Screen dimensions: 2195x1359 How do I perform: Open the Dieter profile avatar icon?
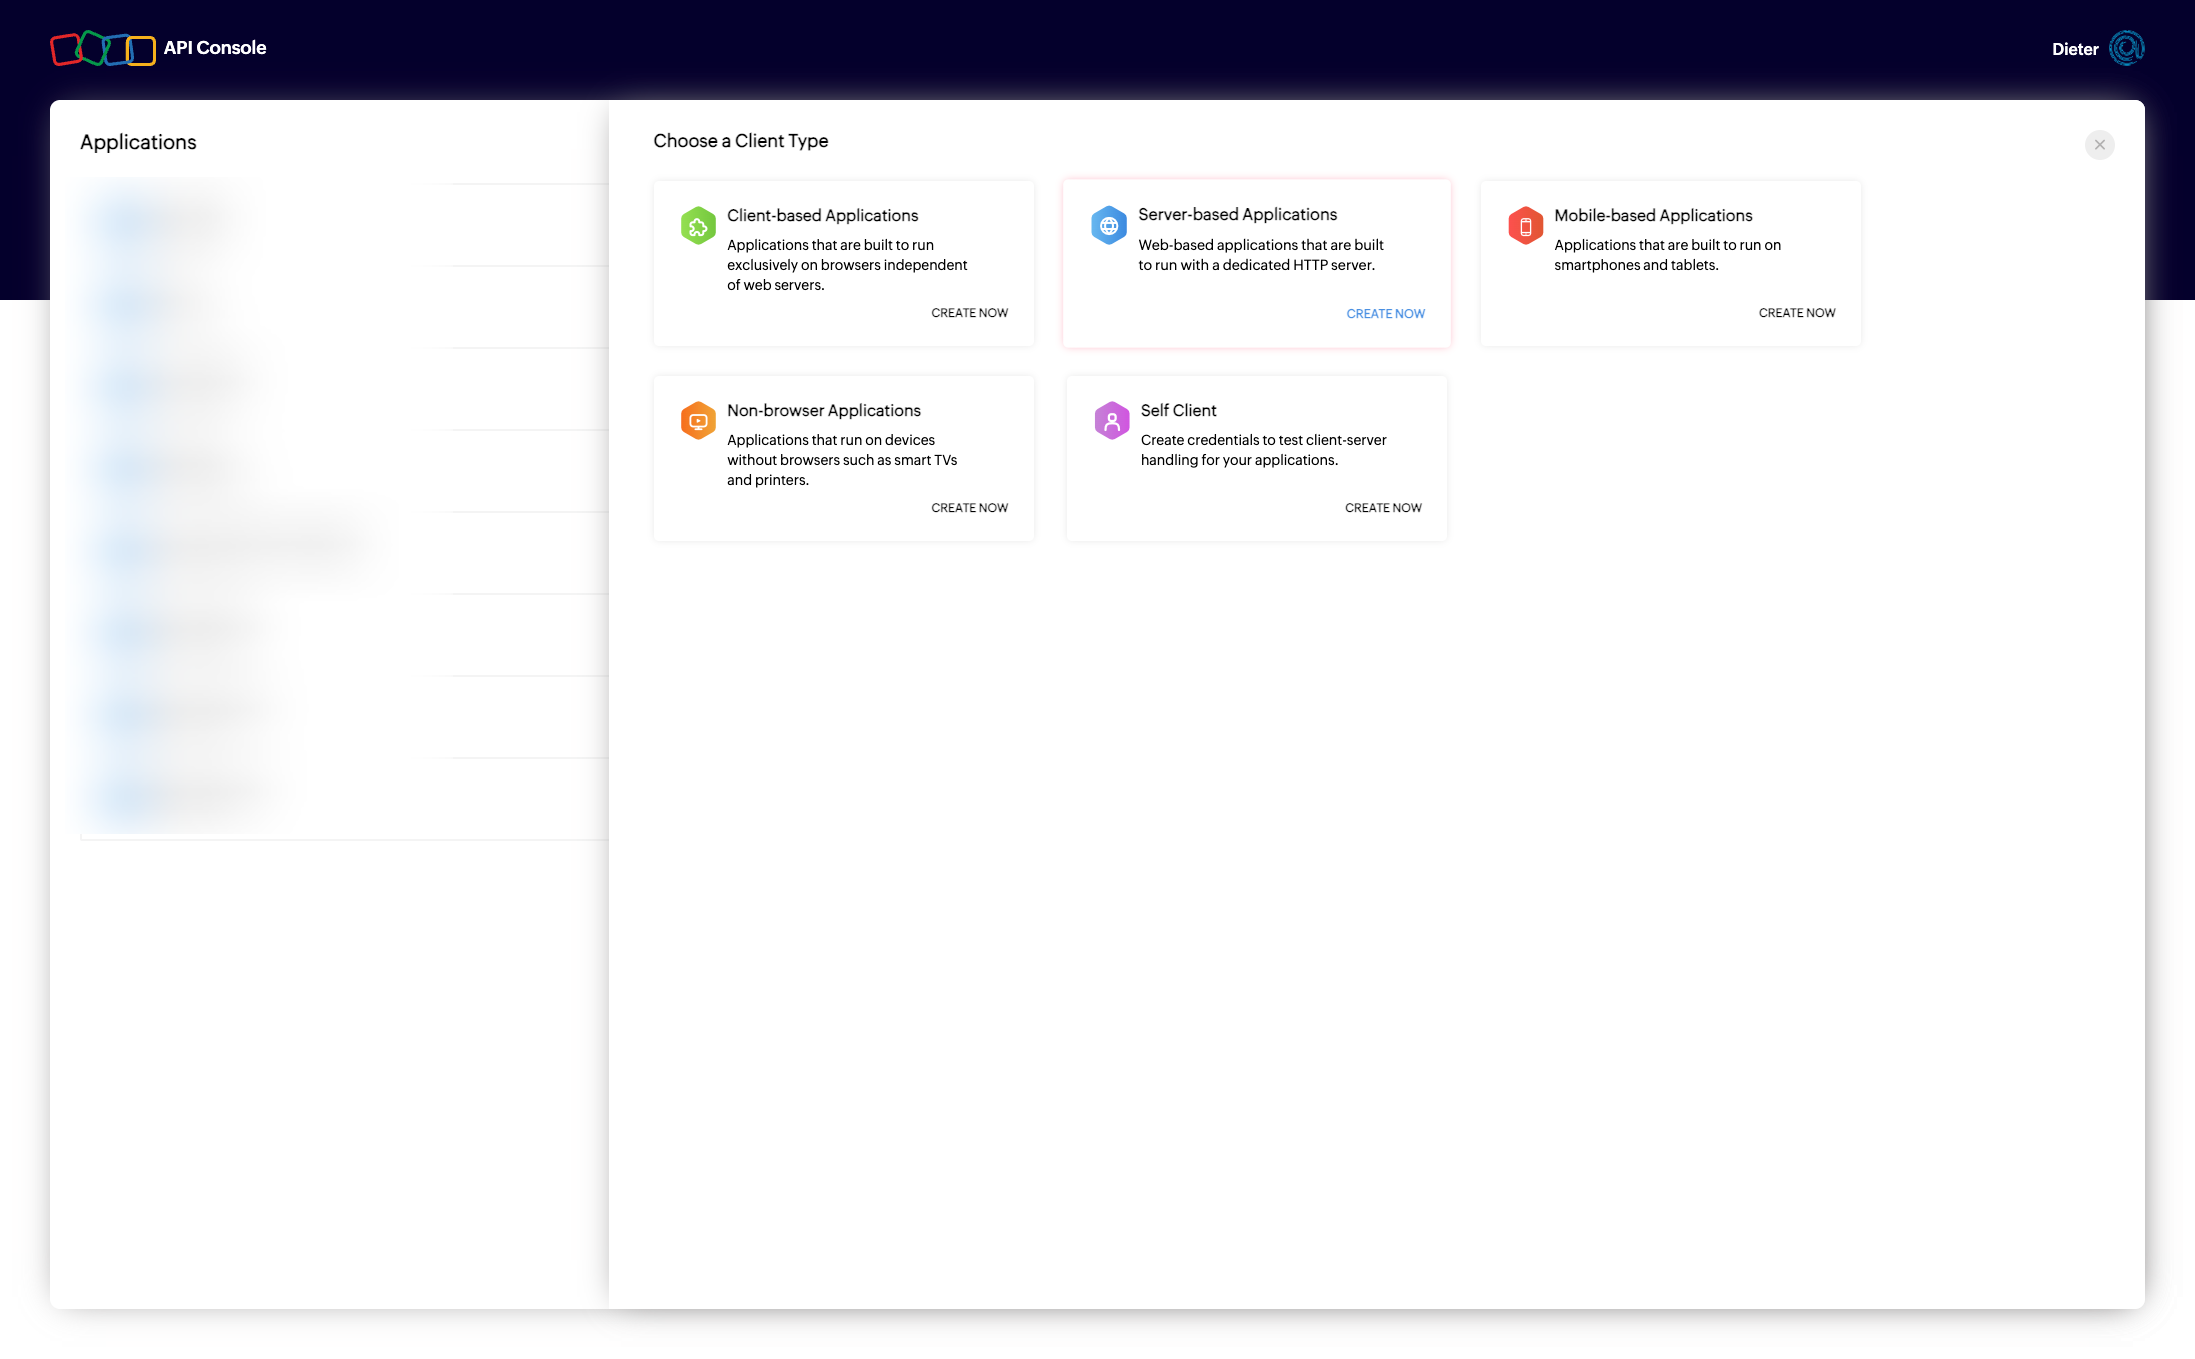click(x=2126, y=48)
